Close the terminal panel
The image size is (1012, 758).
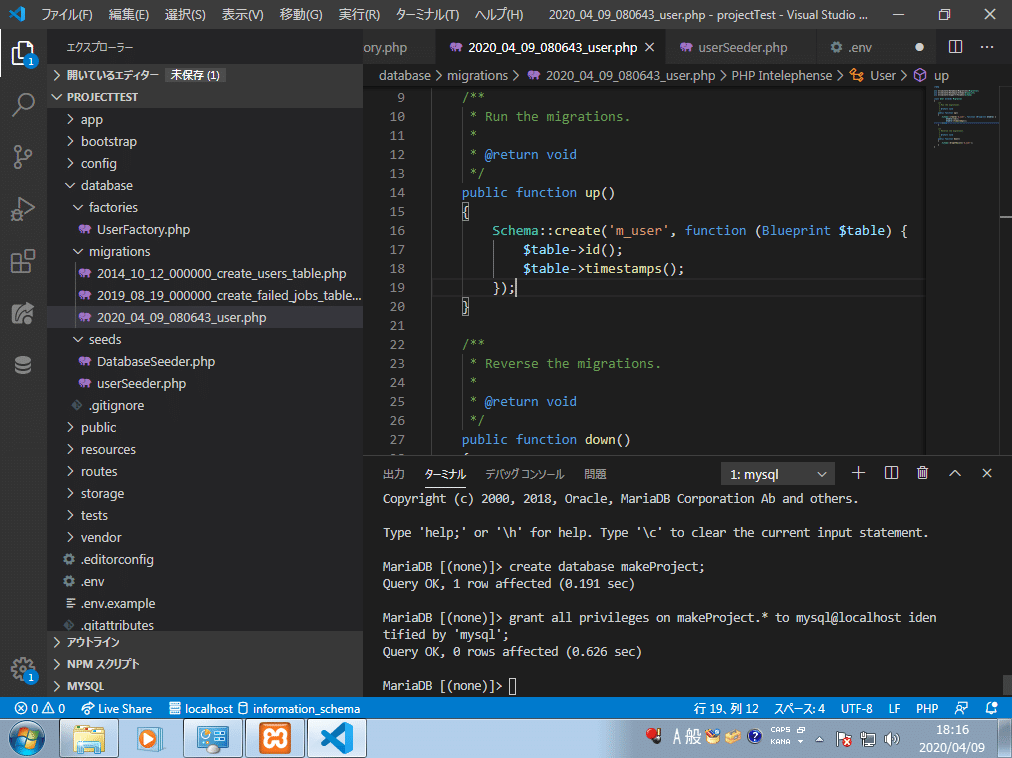pyautogui.click(x=987, y=473)
